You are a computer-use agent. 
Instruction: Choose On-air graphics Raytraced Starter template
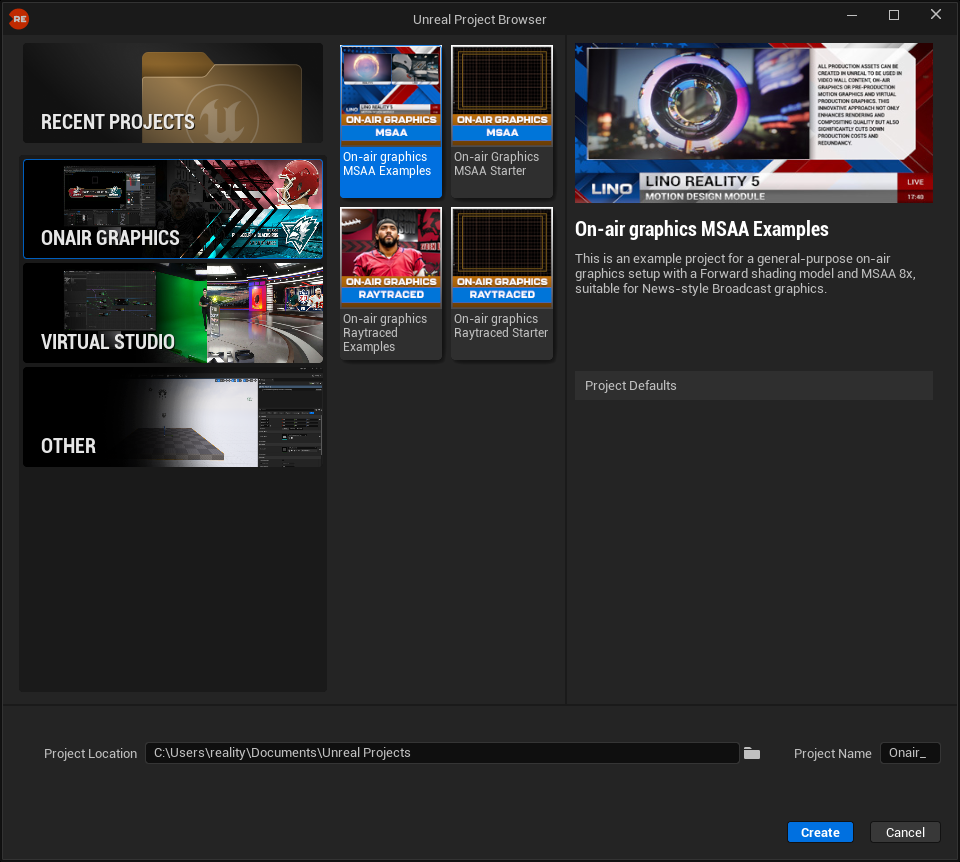(502, 283)
